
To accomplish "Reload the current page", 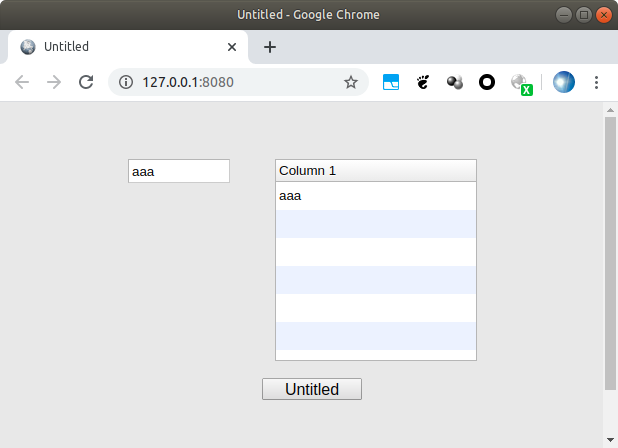I will [x=86, y=82].
